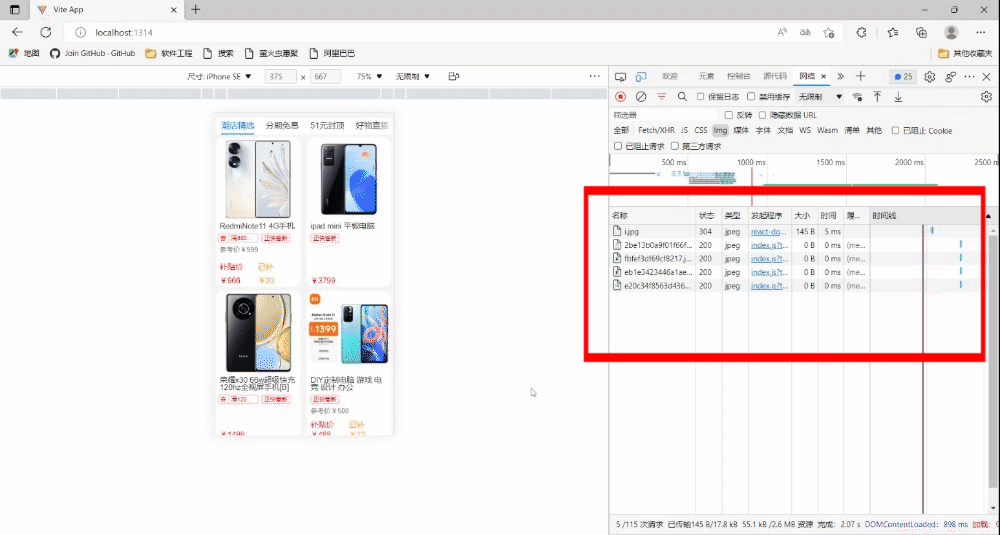Open the tab actions menu icon
The image size is (1000, 535).
click(15, 10)
